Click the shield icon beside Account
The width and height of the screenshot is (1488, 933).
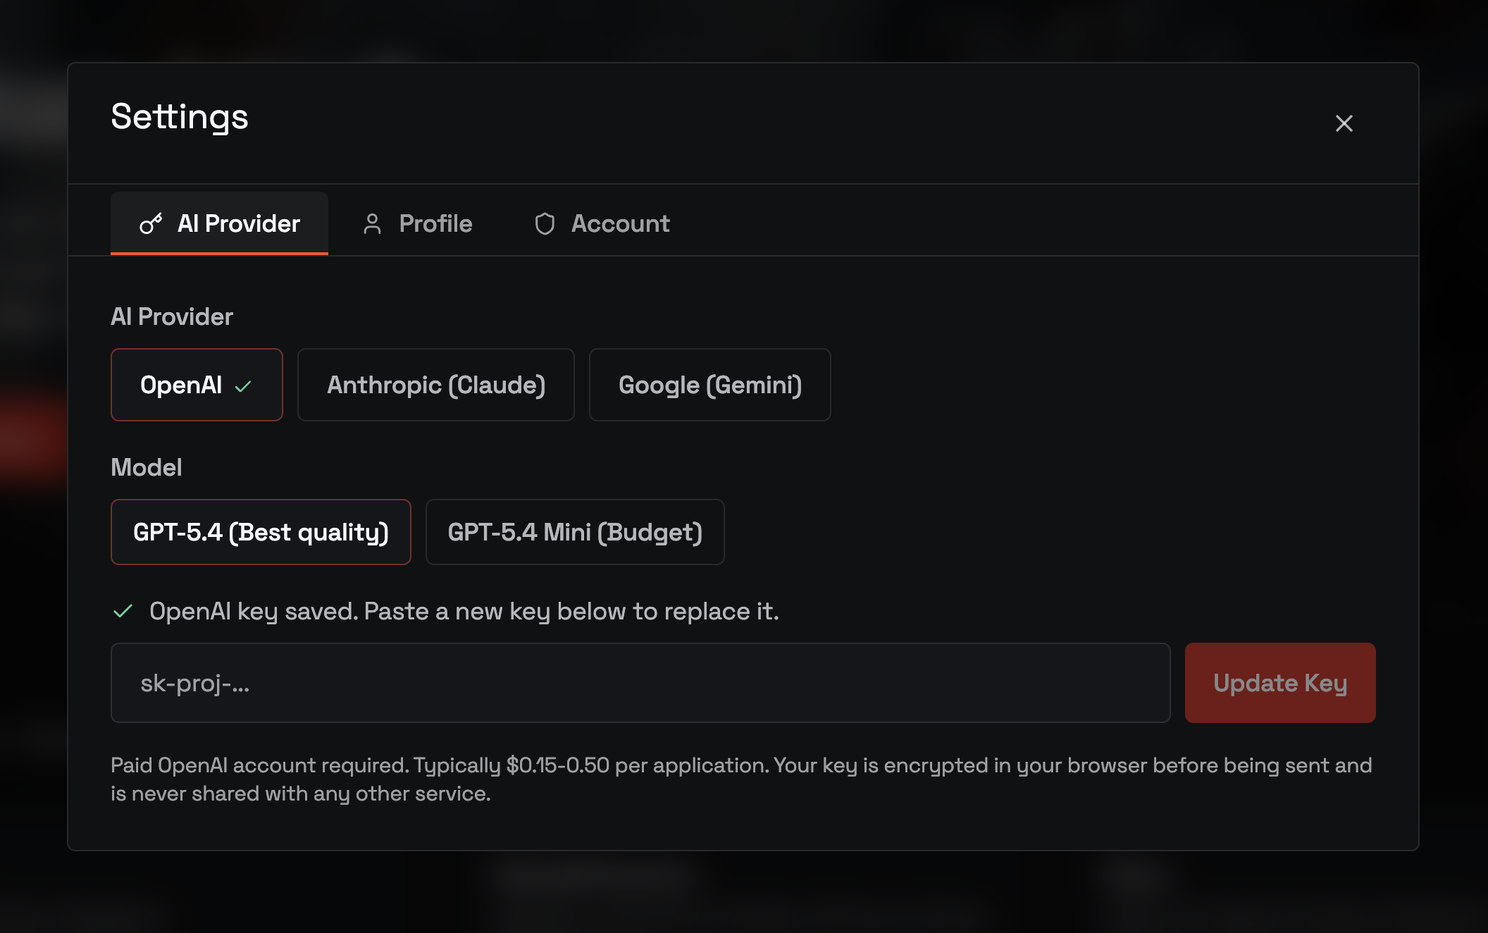pos(544,224)
